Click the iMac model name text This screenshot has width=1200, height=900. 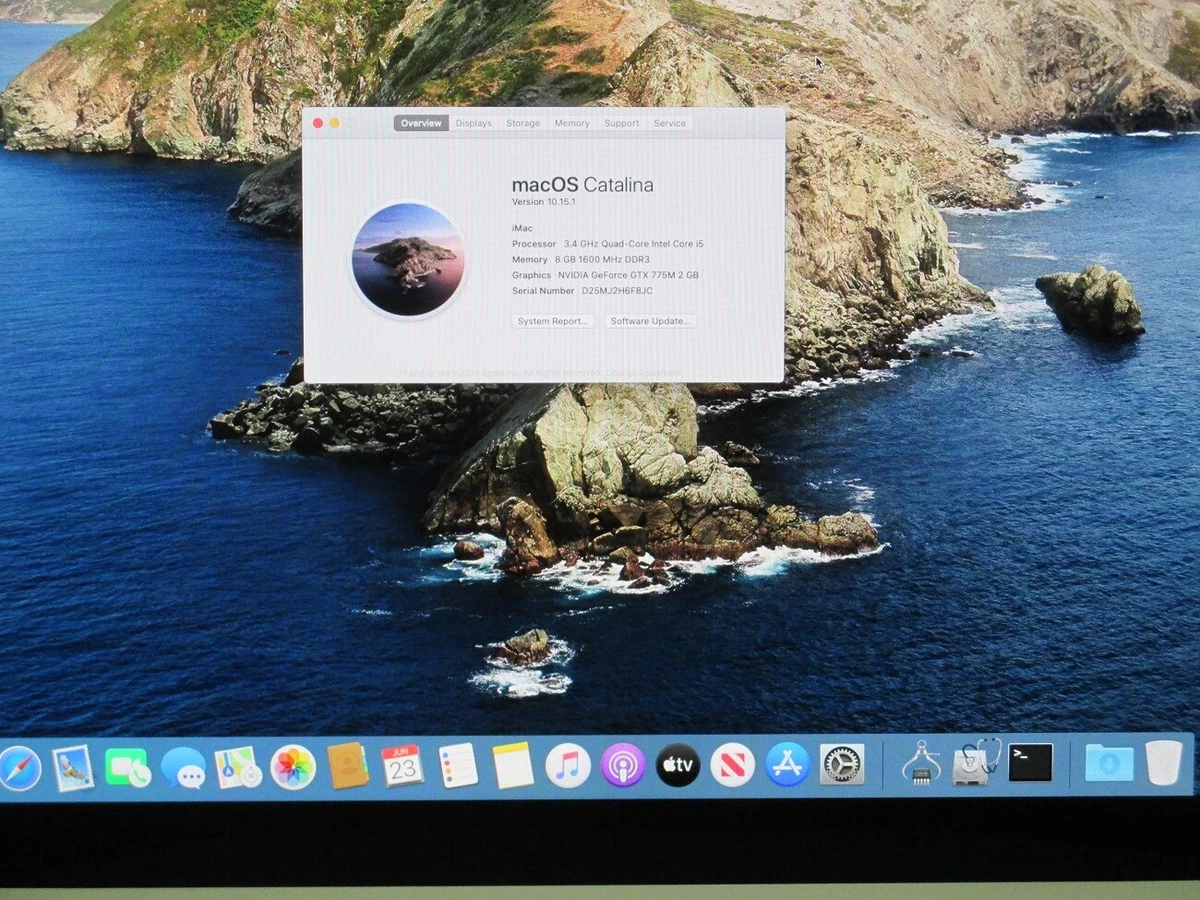tap(522, 229)
